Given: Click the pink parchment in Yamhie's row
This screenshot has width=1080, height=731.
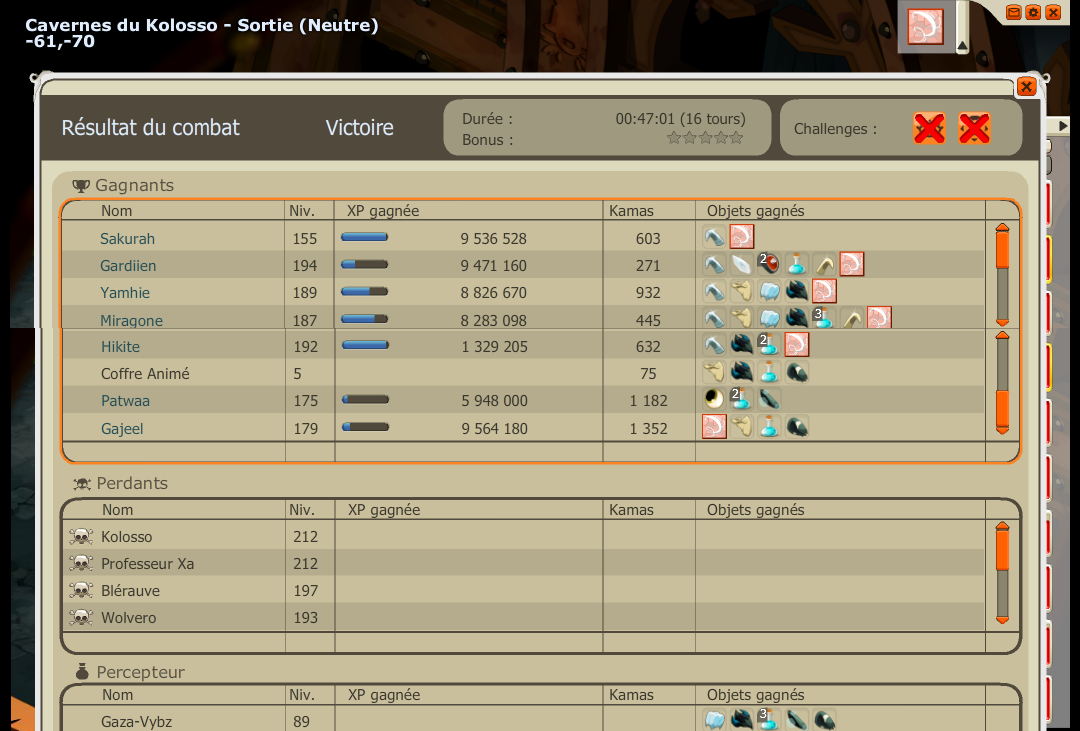Looking at the screenshot, I should [x=824, y=291].
